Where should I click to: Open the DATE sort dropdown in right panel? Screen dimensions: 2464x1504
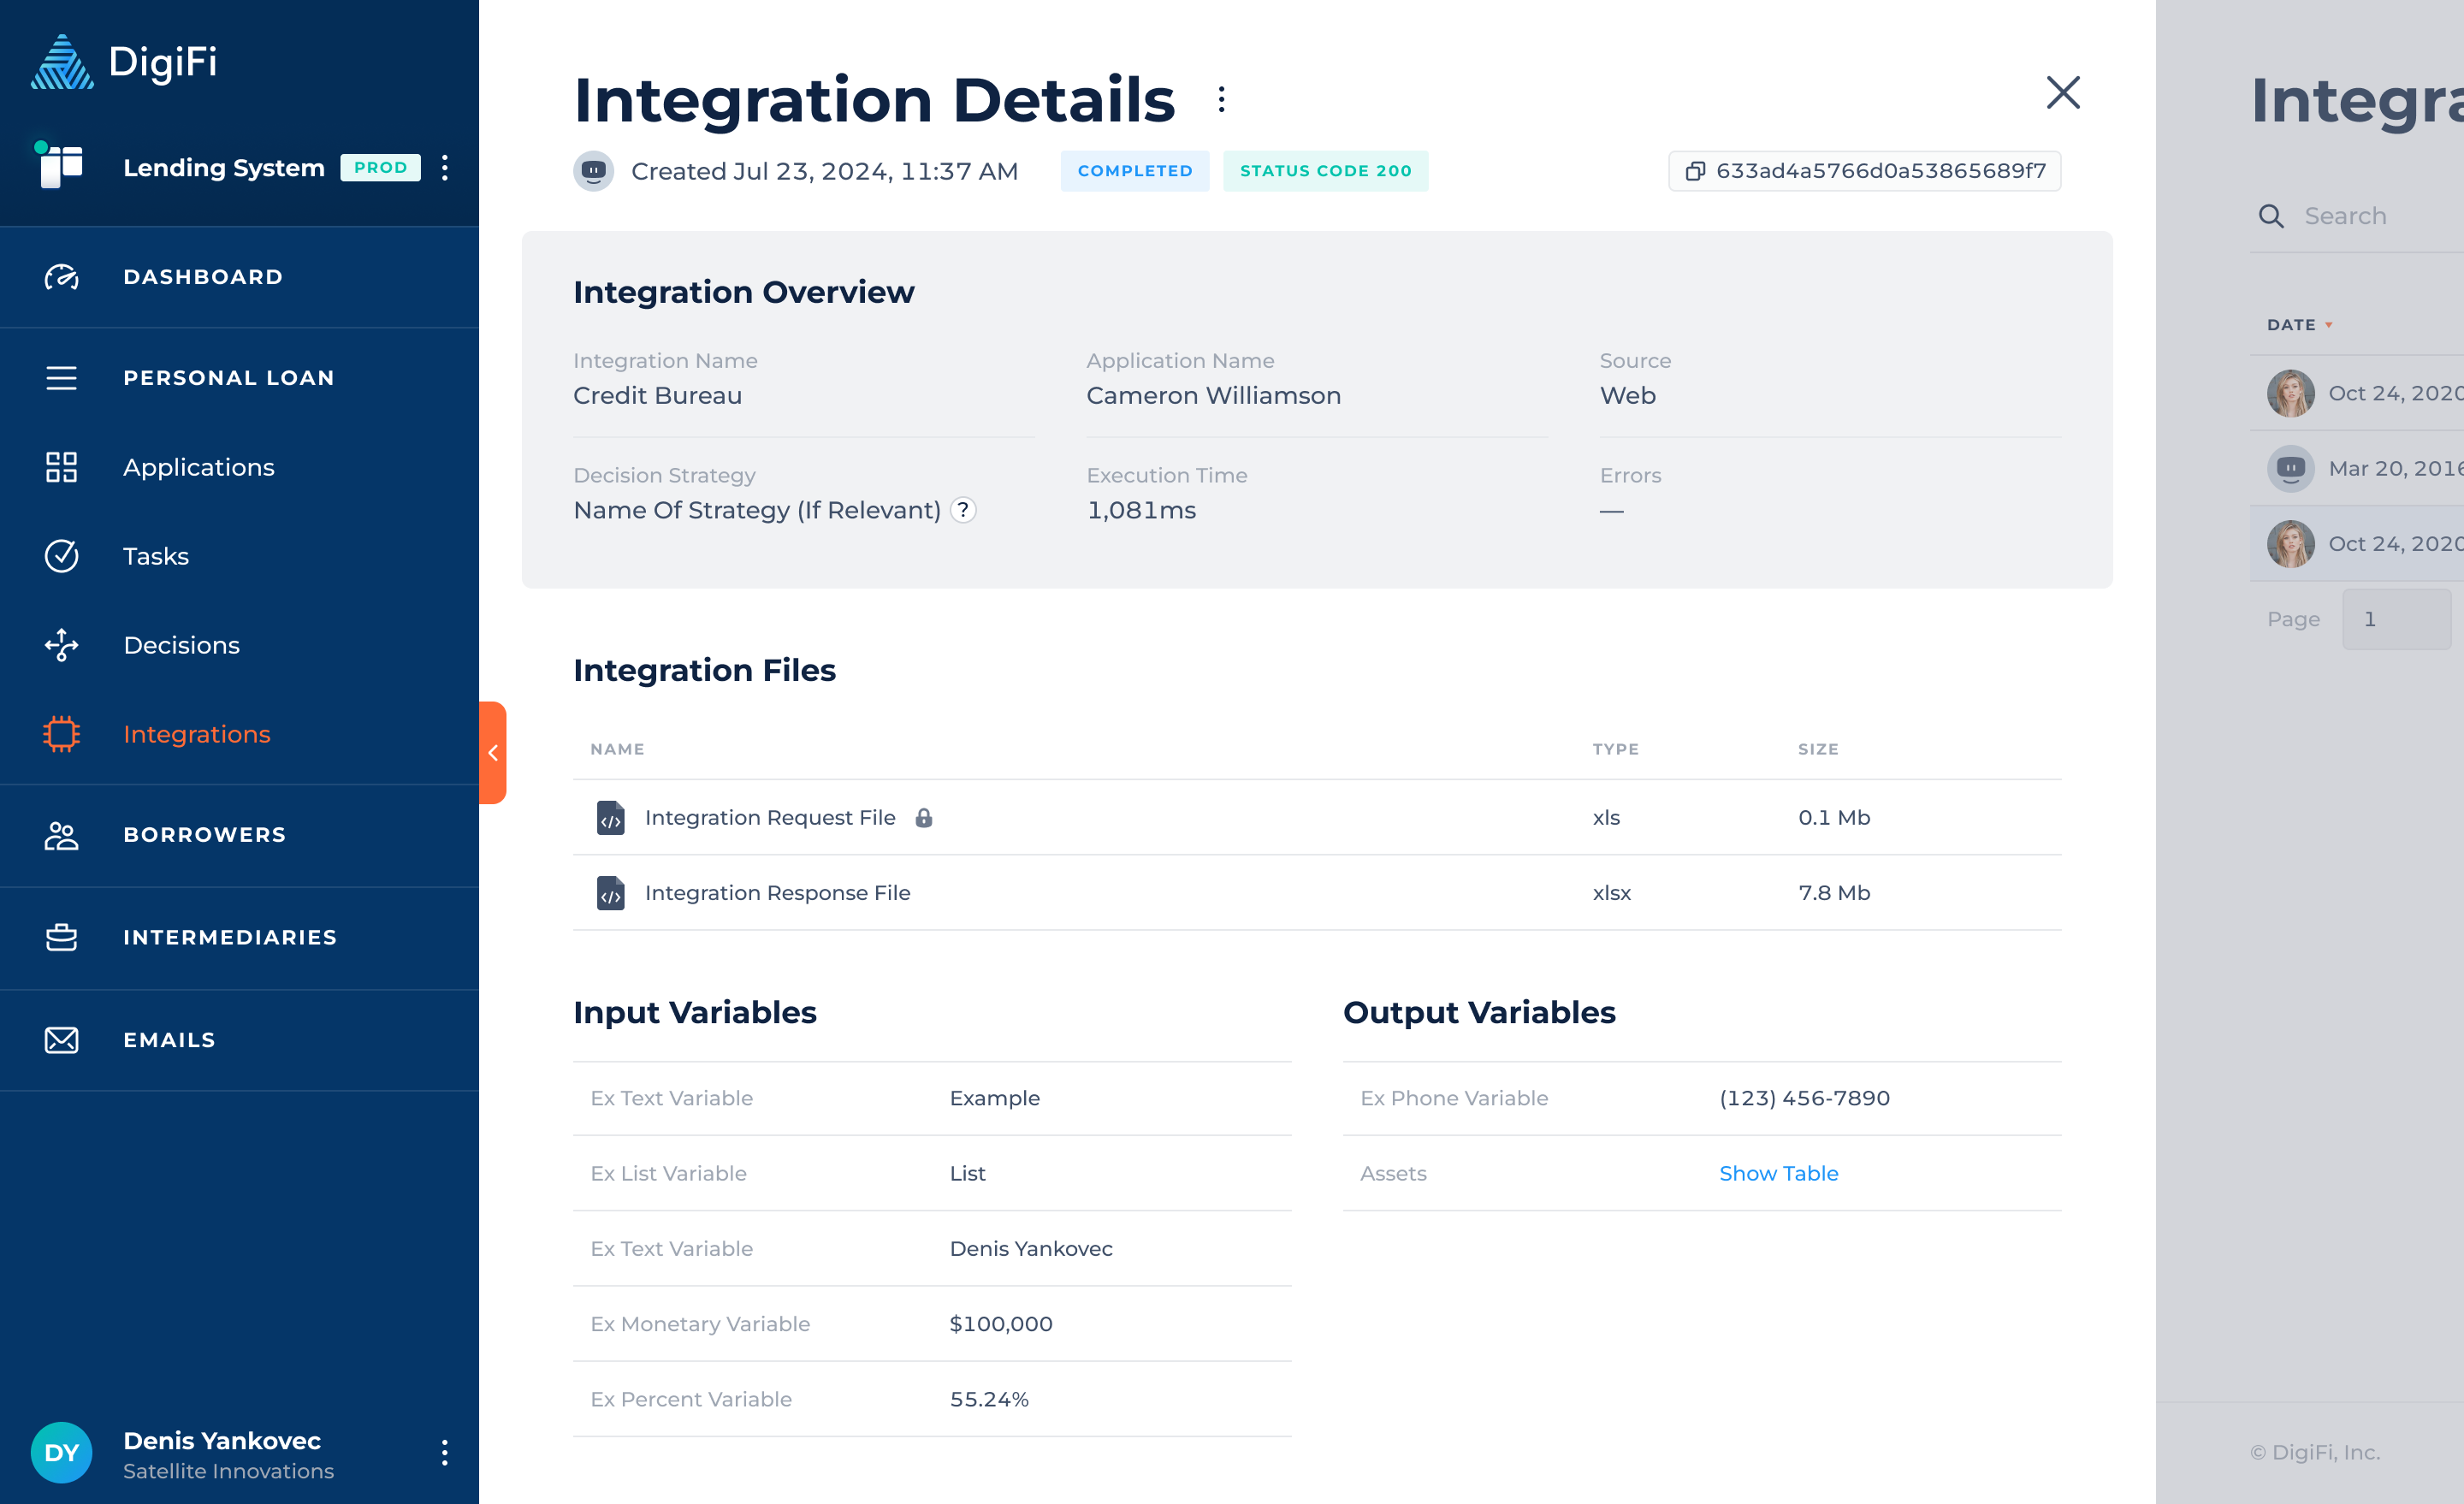2298,324
